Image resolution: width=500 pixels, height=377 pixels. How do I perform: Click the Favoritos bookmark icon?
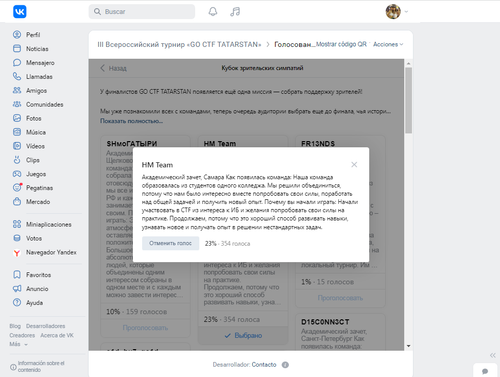(17, 275)
